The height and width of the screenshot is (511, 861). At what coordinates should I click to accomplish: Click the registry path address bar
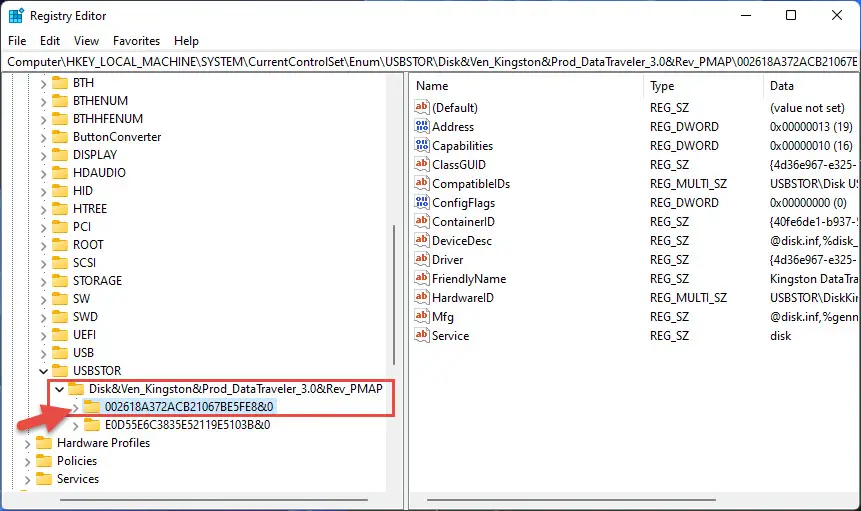pyautogui.click(x=430, y=62)
